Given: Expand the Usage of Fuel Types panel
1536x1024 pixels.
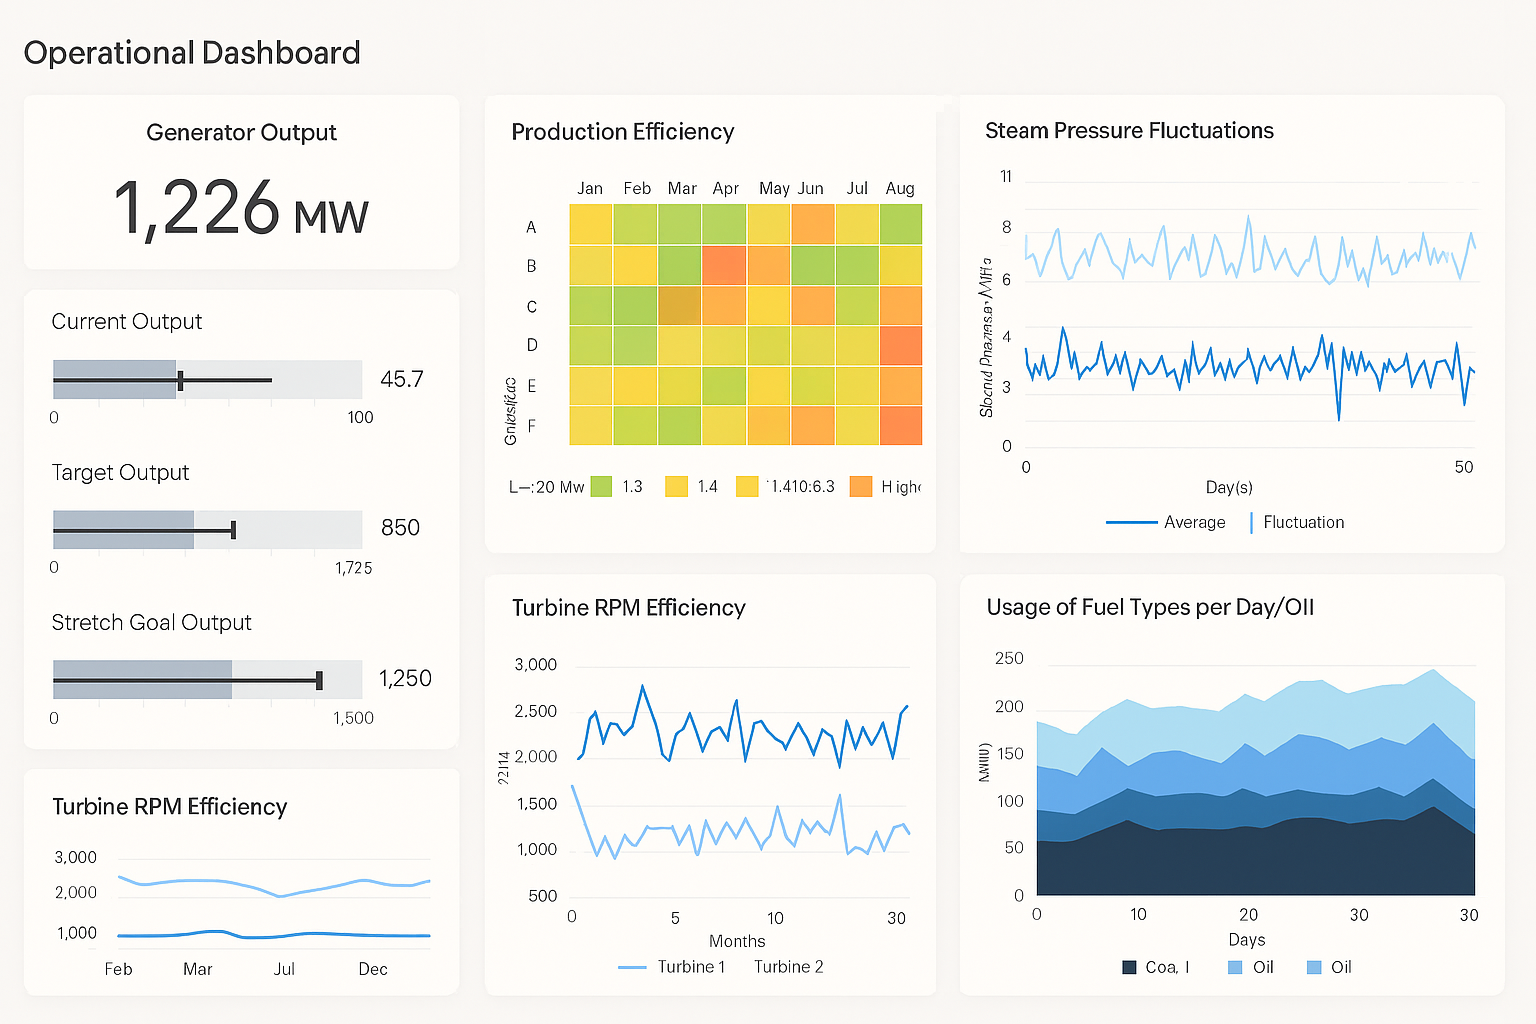Looking at the screenshot, I should point(1149,607).
